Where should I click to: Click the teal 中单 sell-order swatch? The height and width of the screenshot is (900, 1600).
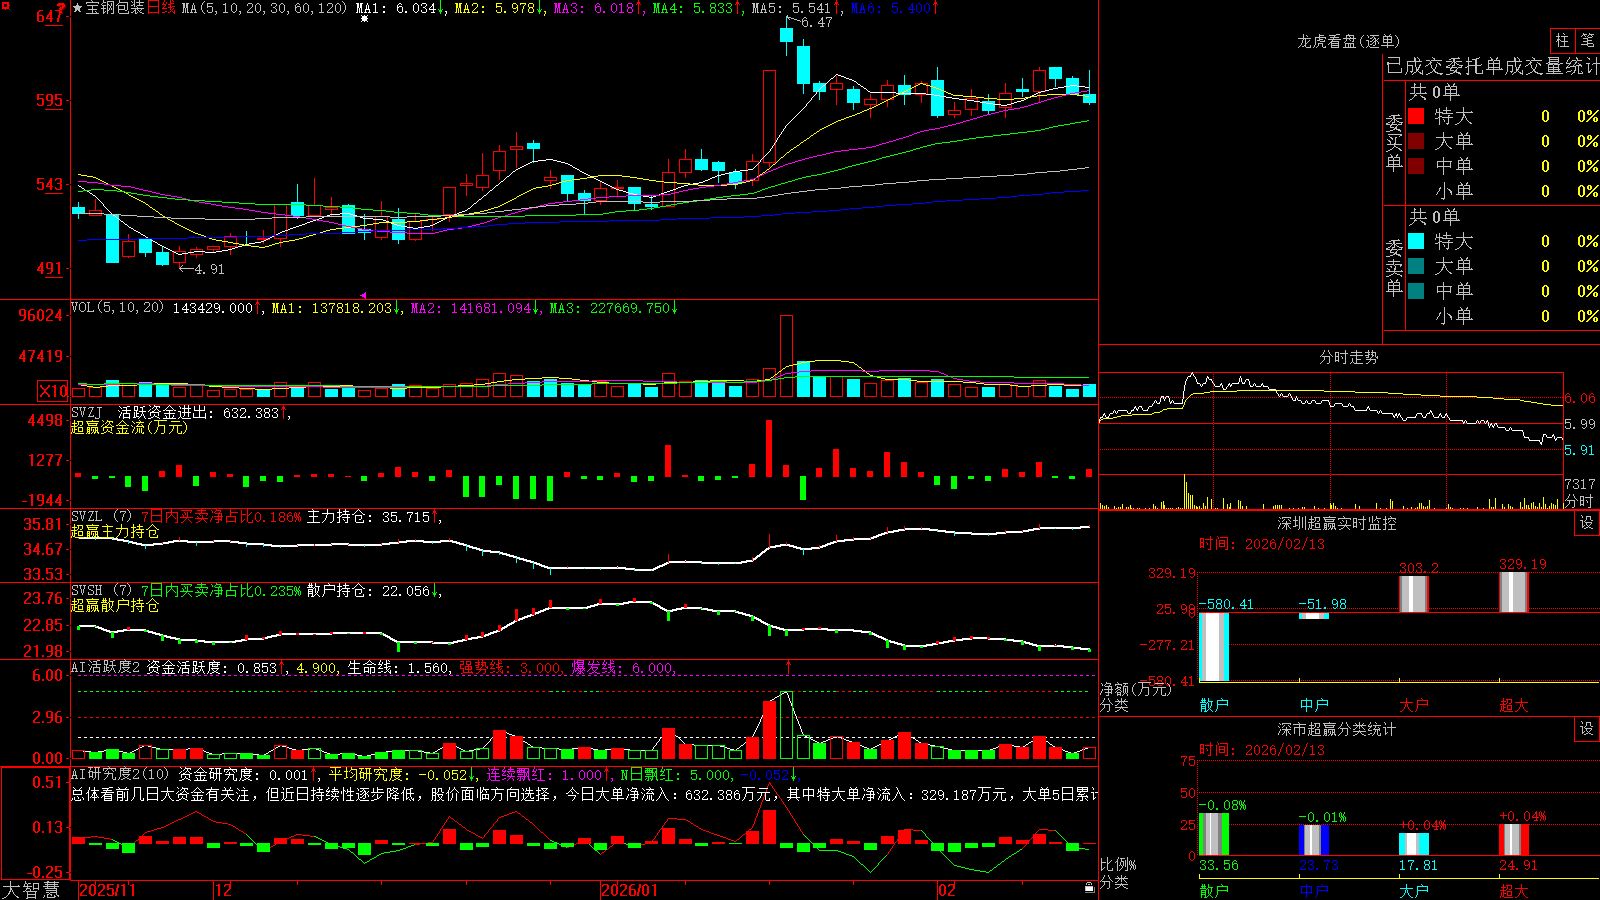1416,291
